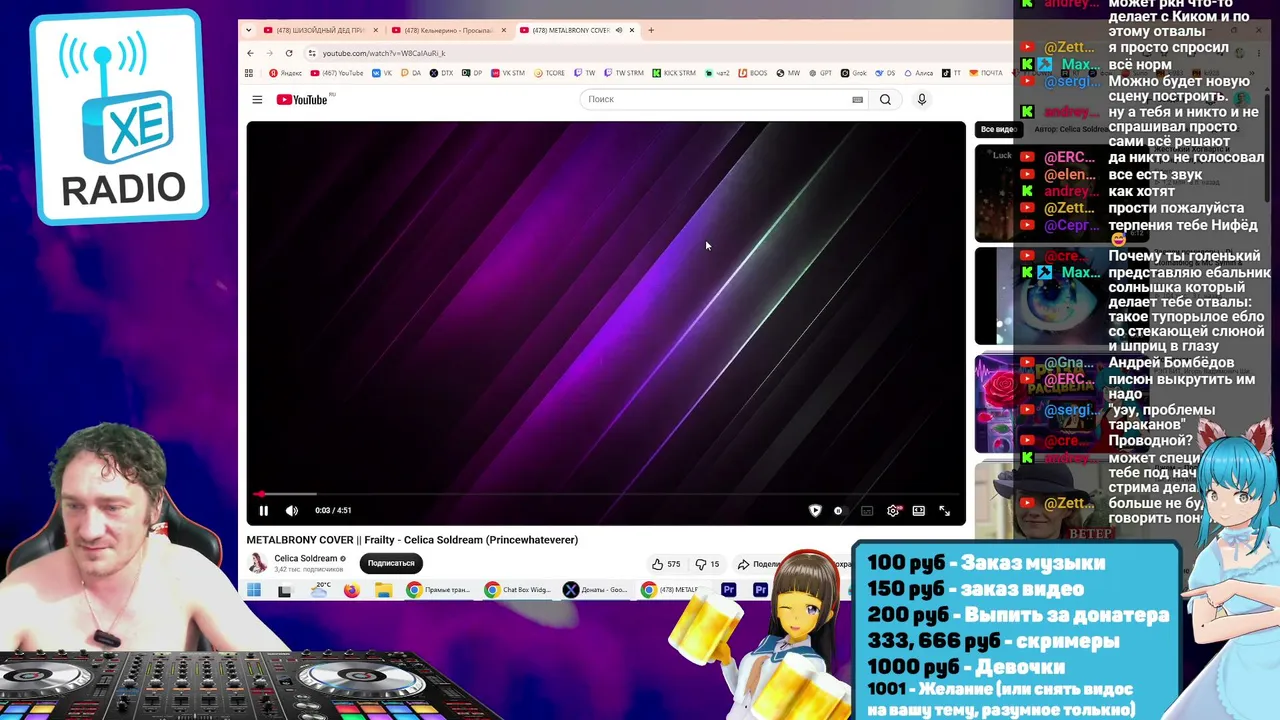1280x720 pixels.
Task: Click the shield icon in the player controls
Action: point(815,511)
